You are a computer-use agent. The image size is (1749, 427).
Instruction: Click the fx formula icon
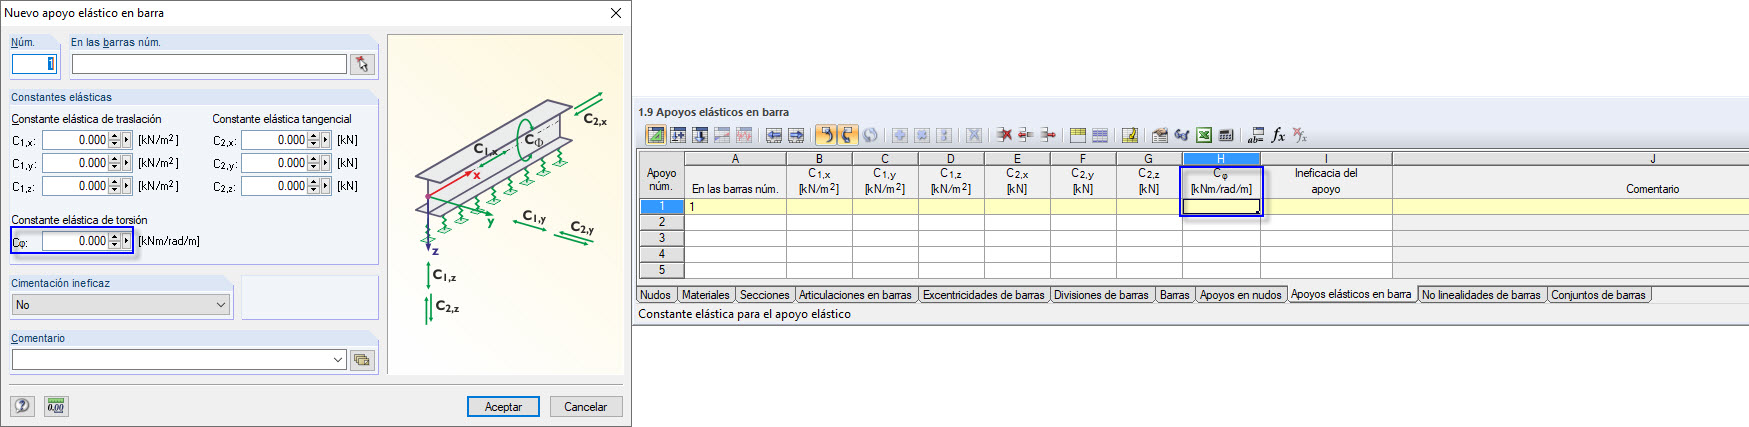[x=1278, y=135]
